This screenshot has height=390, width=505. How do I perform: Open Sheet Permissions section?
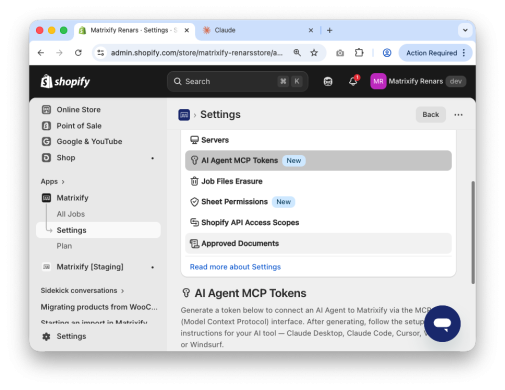click(318, 202)
